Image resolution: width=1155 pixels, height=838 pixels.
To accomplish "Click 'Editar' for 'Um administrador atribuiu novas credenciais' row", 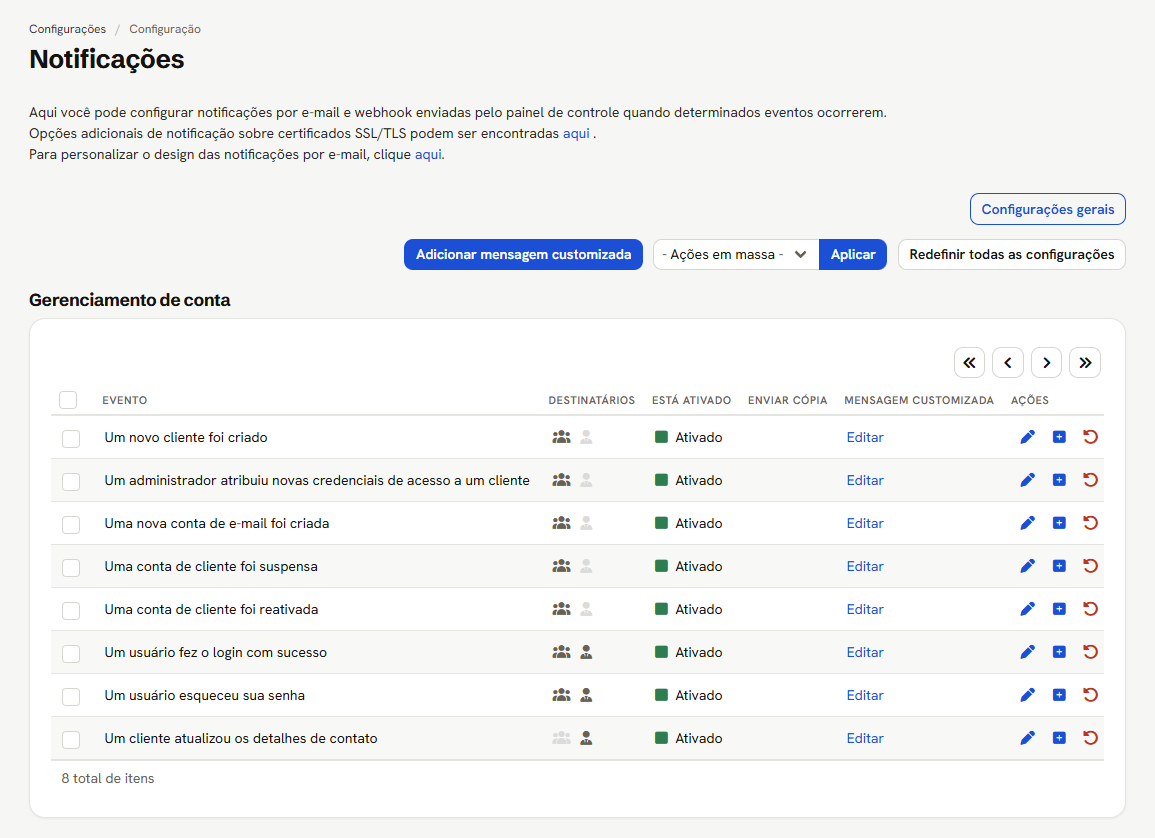I will (x=865, y=480).
